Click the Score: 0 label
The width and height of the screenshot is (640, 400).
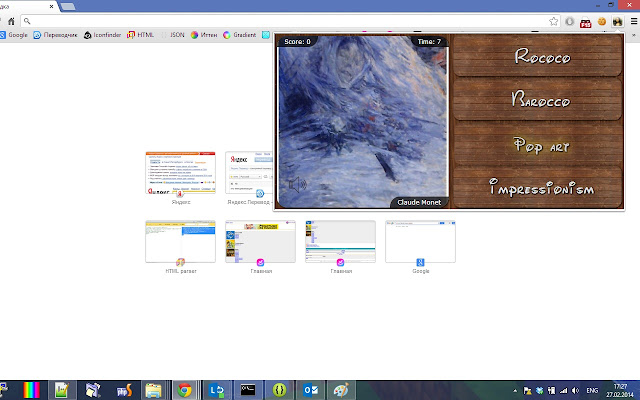[x=298, y=41]
